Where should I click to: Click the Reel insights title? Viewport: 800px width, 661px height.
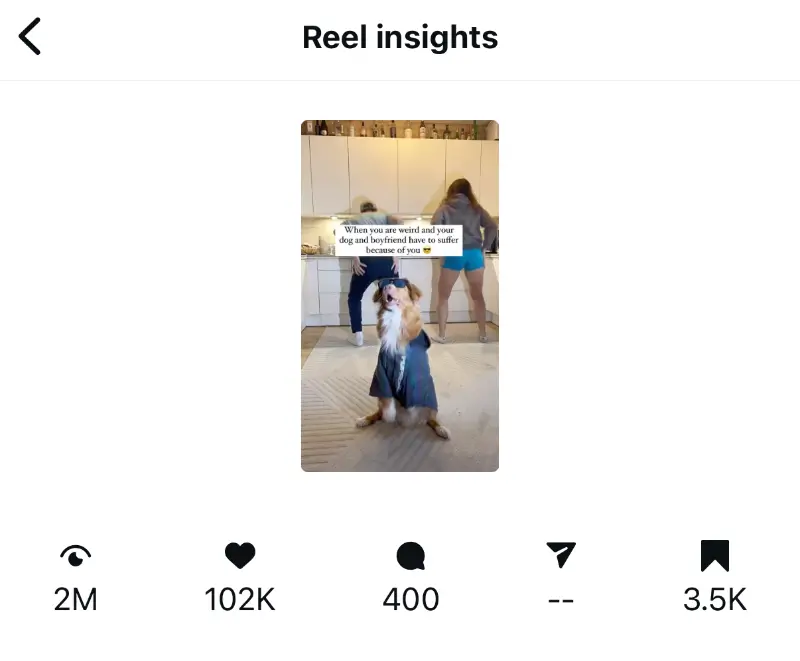tap(400, 37)
